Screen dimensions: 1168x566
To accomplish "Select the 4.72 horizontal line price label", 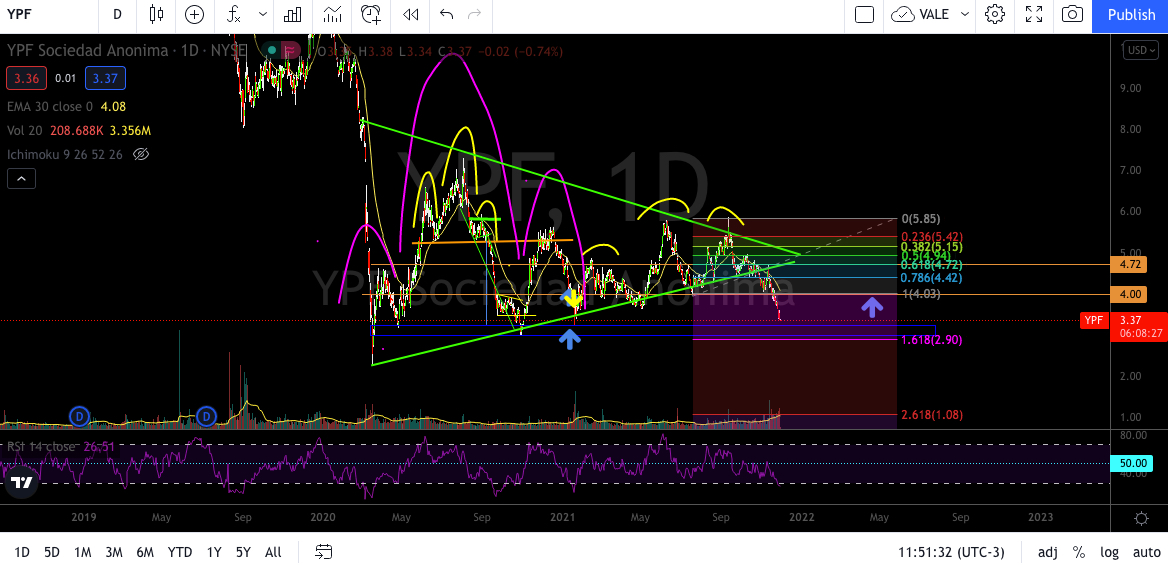I will click(x=1129, y=264).
